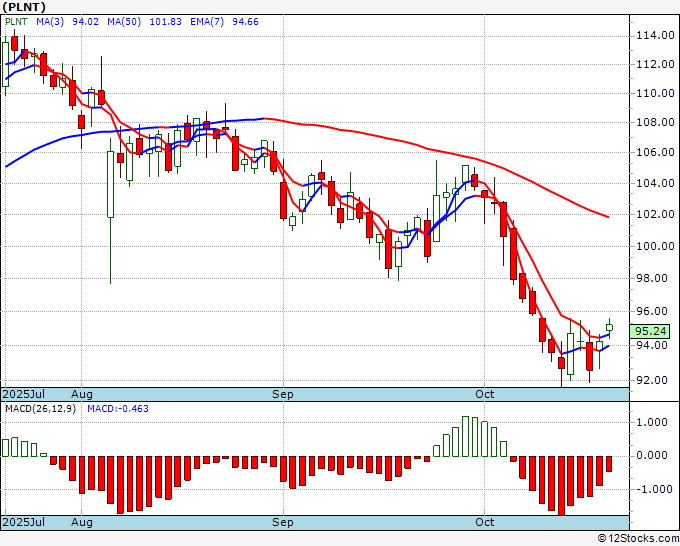This screenshot has height=546, width=680.
Task: Select the PLNT legend label
Action: click(16, 22)
